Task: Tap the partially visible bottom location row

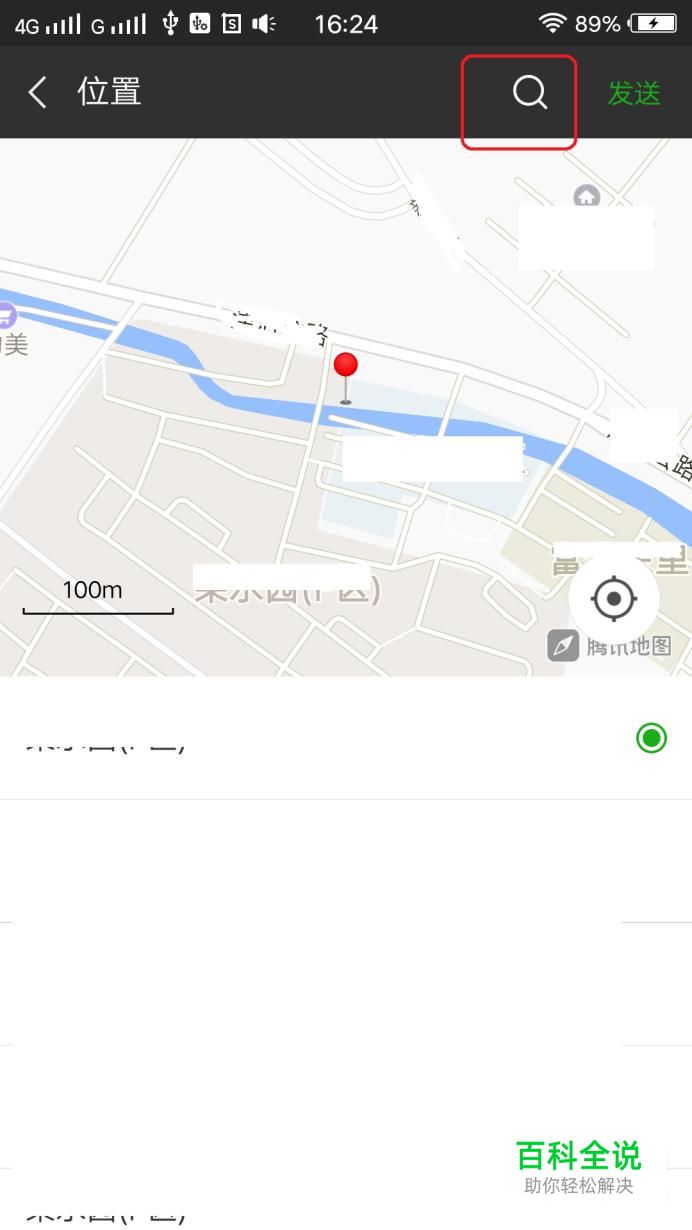Action: [x=346, y=1200]
